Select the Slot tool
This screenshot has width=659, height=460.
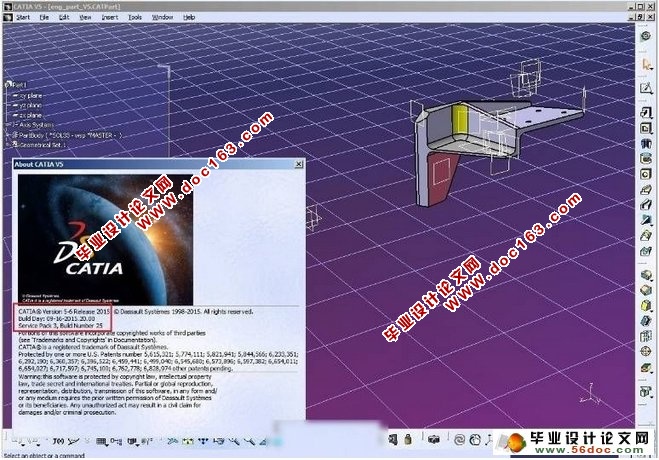646,205
